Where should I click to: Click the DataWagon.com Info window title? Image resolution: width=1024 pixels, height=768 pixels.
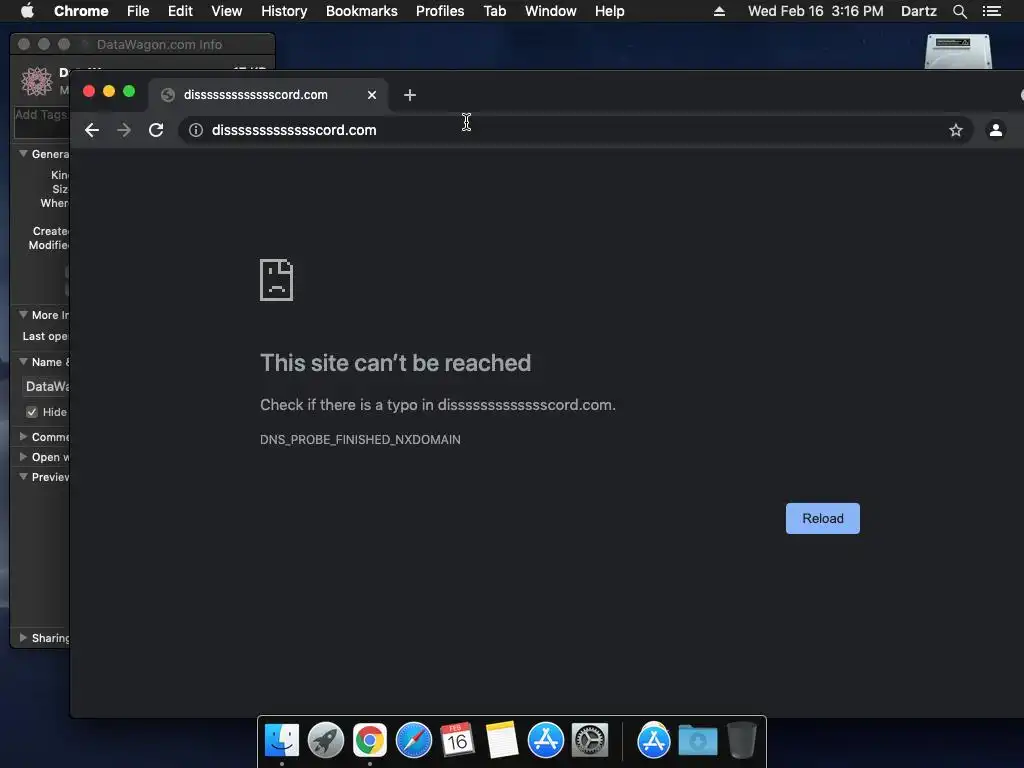pyautogui.click(x=159, y=44)
